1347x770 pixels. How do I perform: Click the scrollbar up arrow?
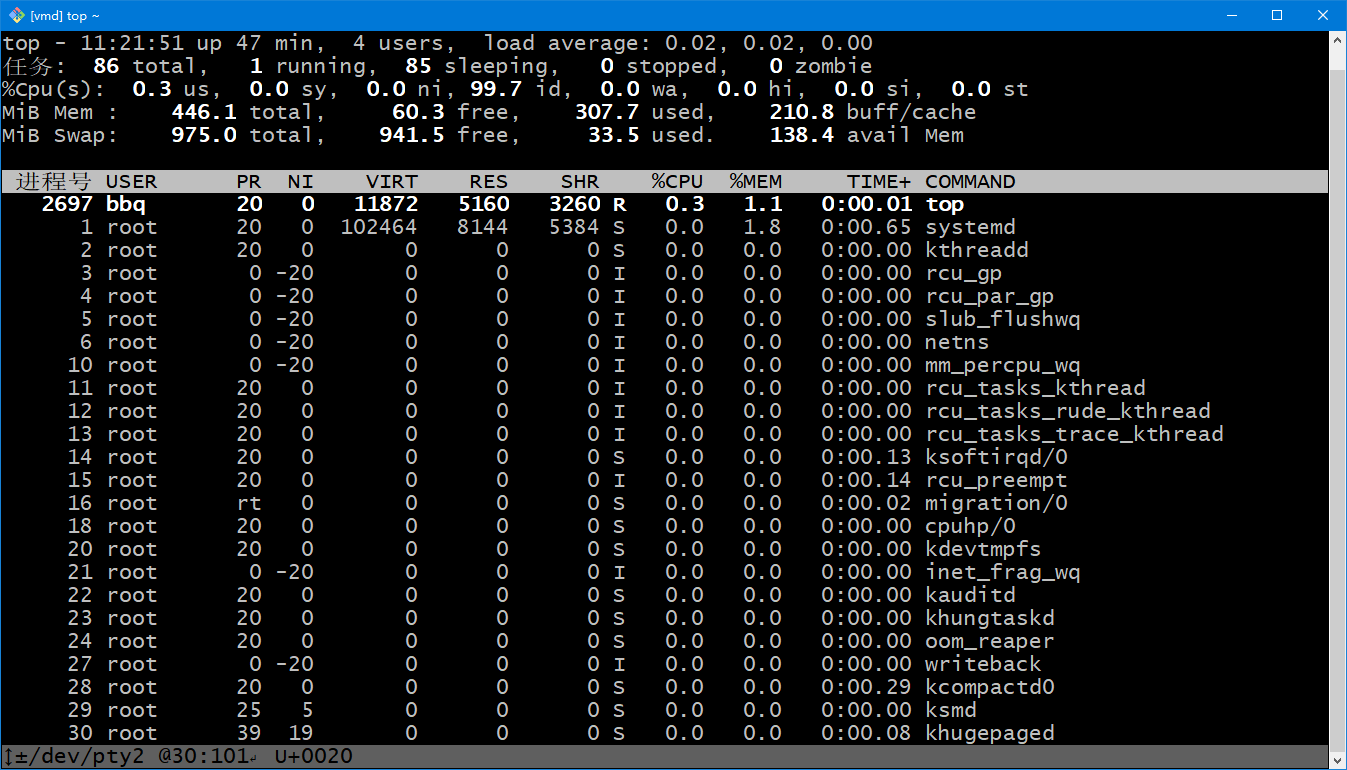(x=1338, y=40)
